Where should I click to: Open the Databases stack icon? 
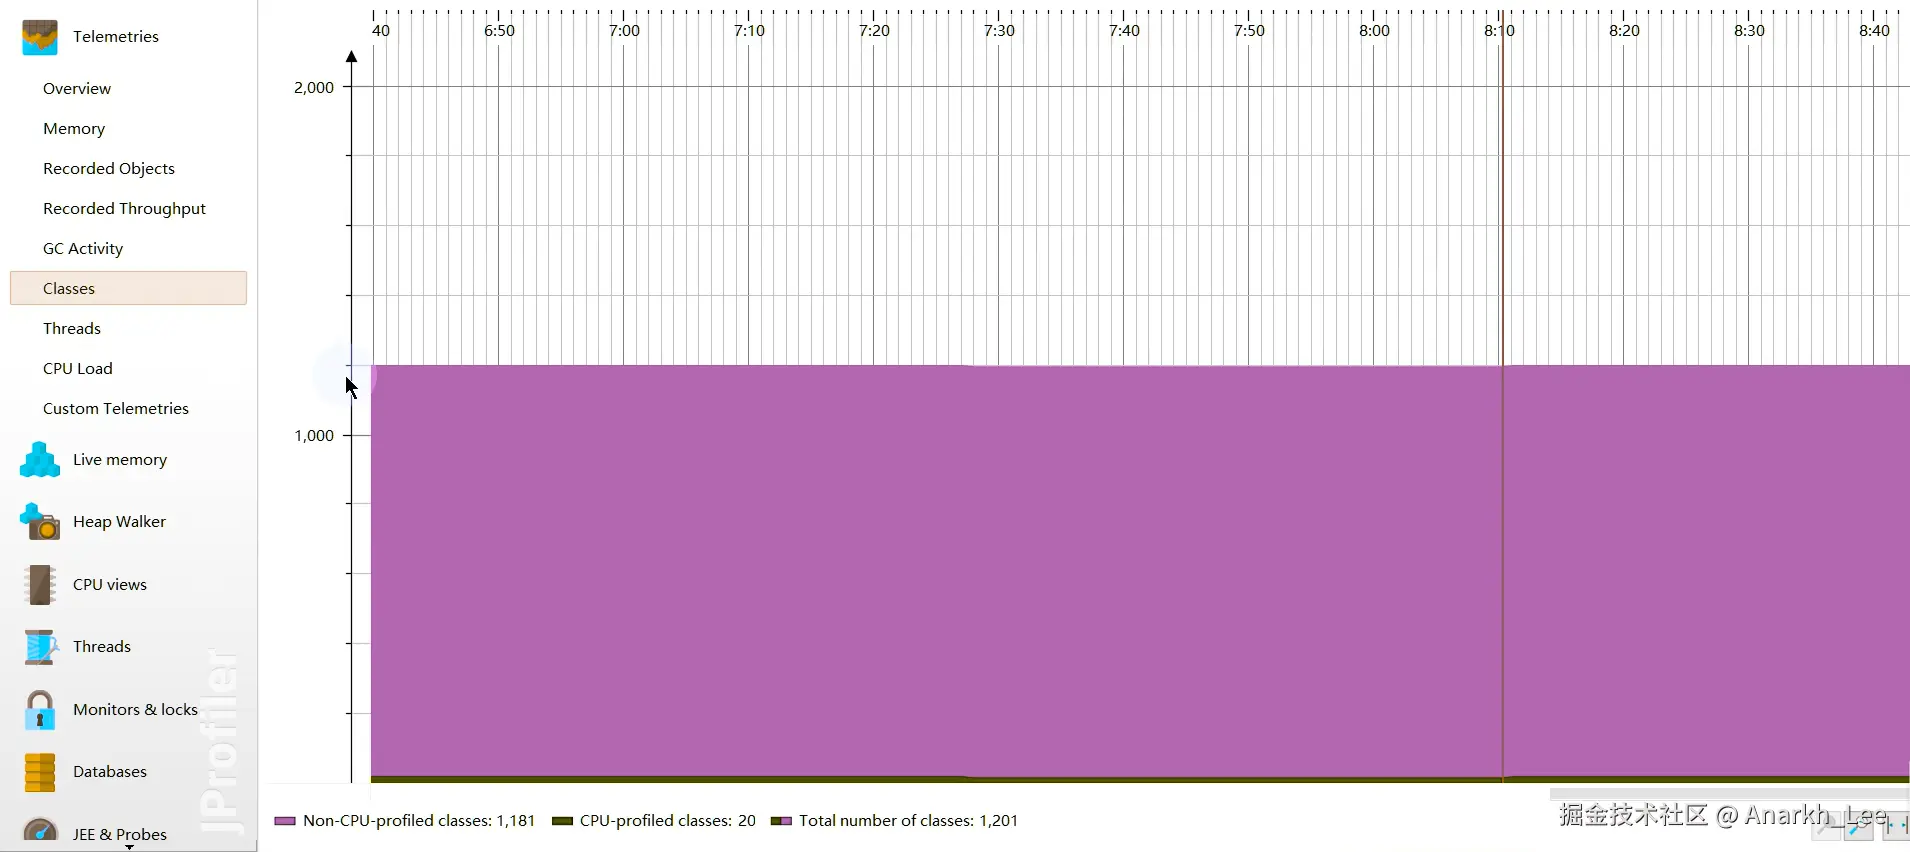click(x=40, y=772)
